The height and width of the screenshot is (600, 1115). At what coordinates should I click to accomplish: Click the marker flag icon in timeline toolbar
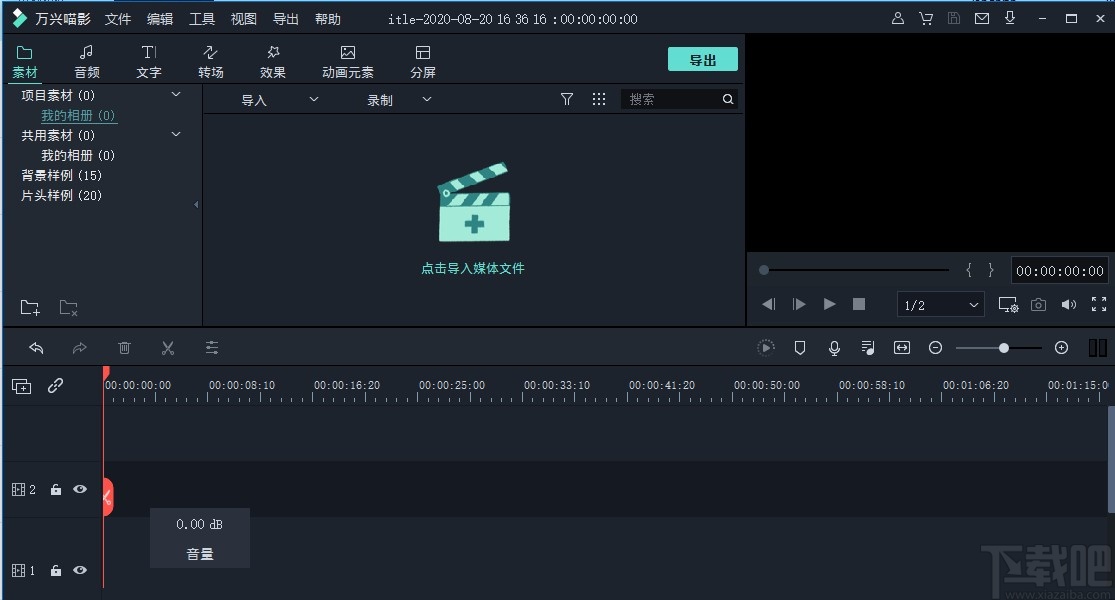800,347
